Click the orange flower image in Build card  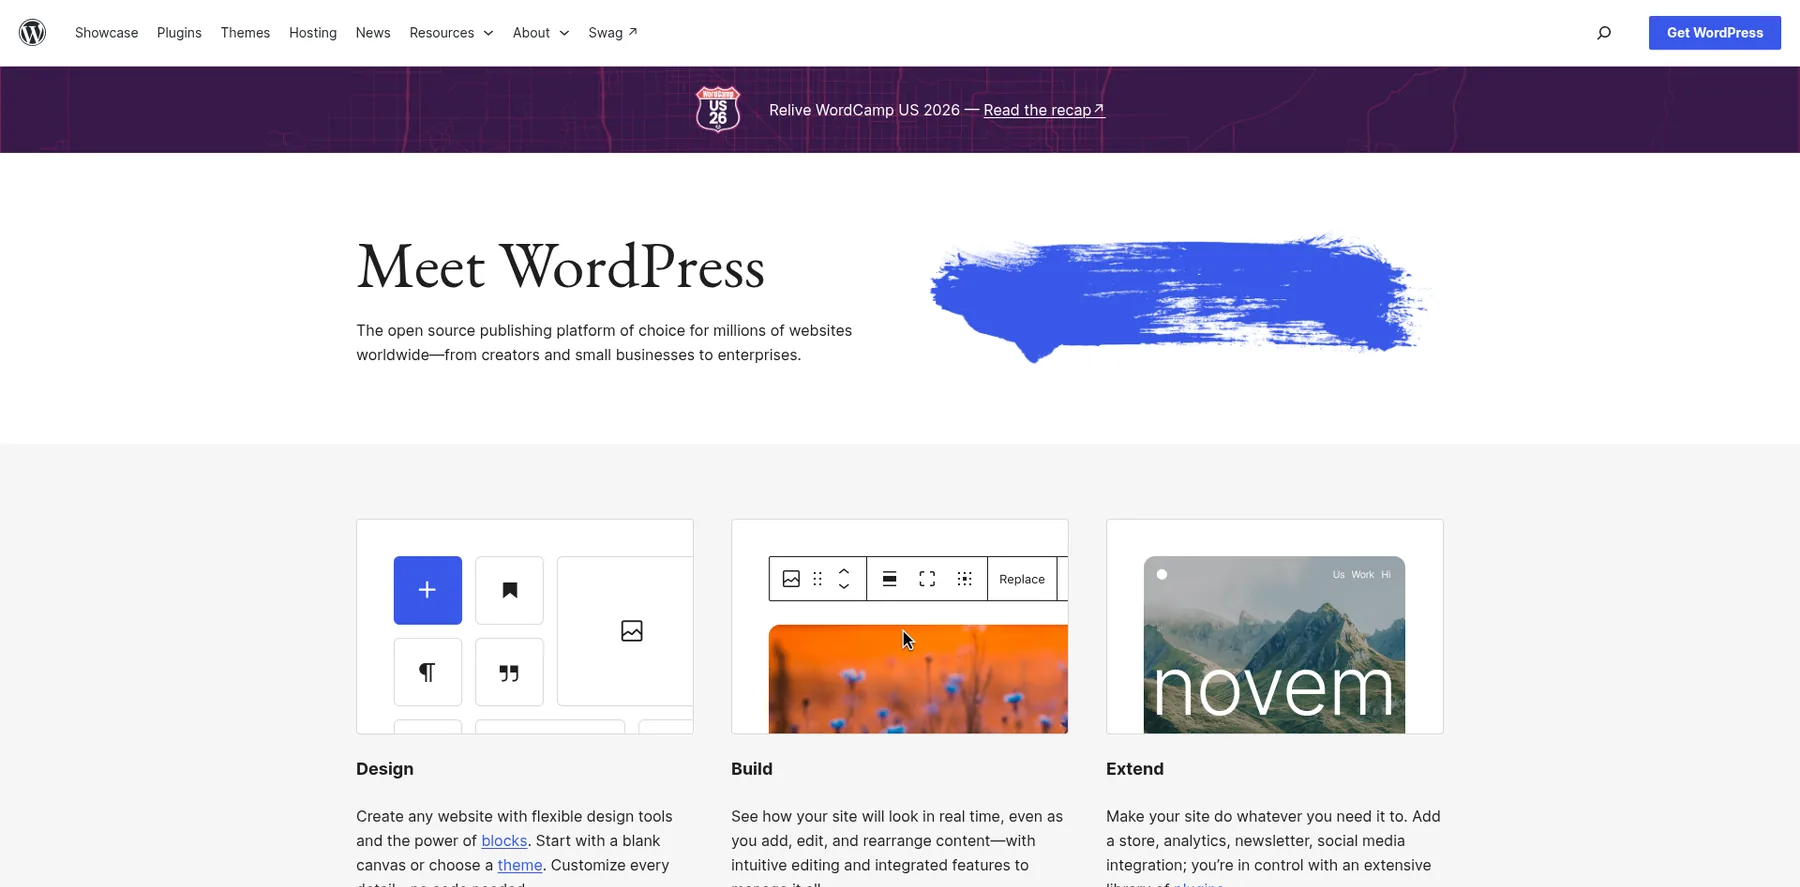pyautogui.click(x=918, y=679)
